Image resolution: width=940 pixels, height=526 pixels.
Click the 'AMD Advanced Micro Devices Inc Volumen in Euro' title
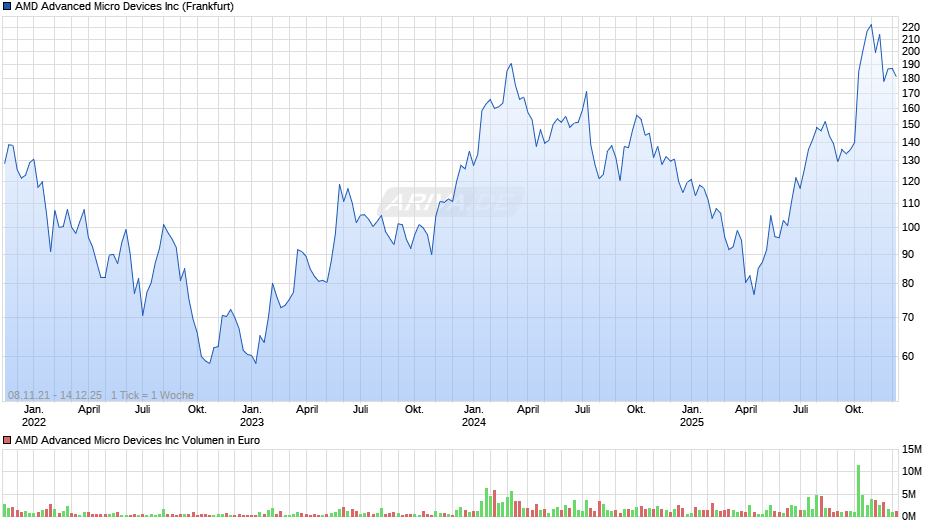click(137, 440)
